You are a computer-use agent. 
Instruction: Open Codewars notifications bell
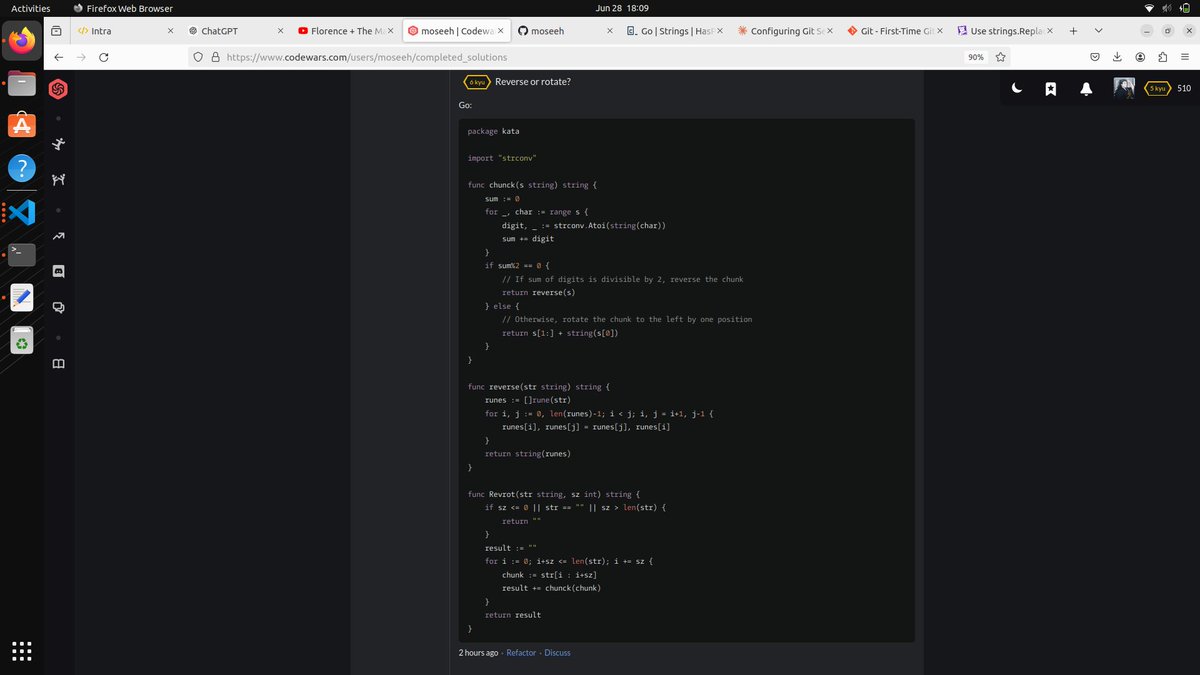1085,89
